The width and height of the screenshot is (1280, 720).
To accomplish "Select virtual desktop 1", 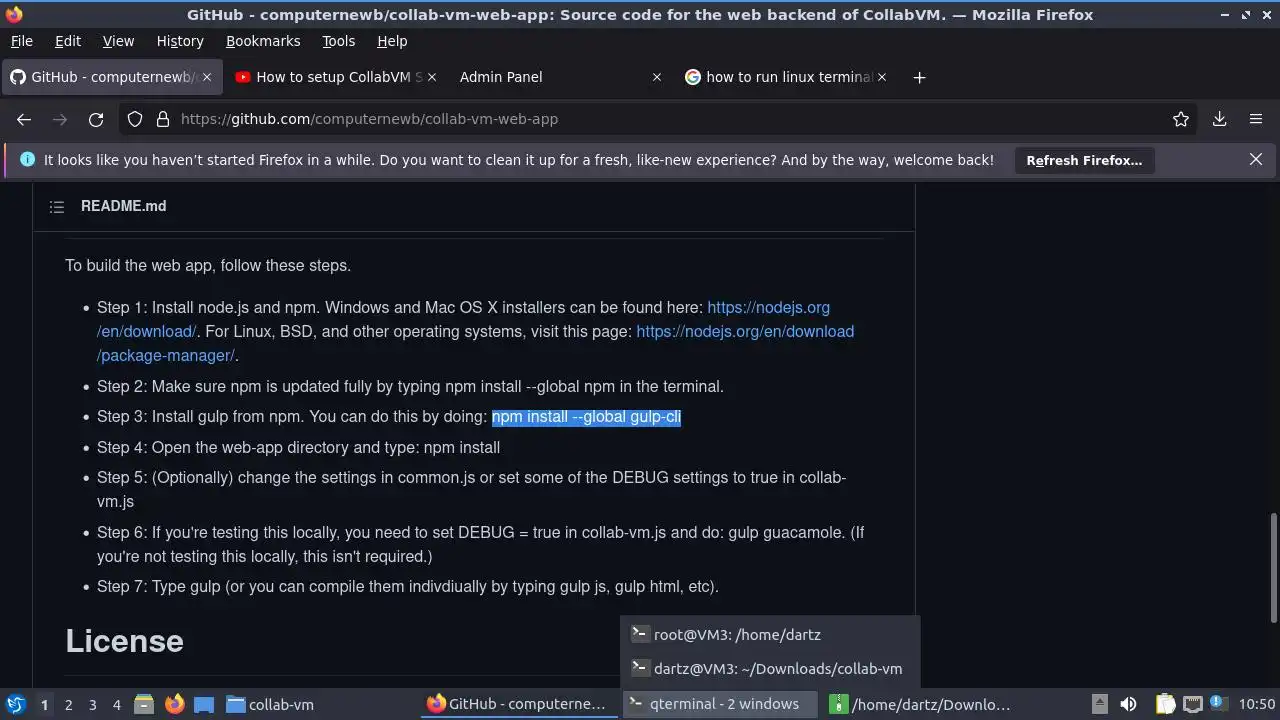I will coord(44,704).
